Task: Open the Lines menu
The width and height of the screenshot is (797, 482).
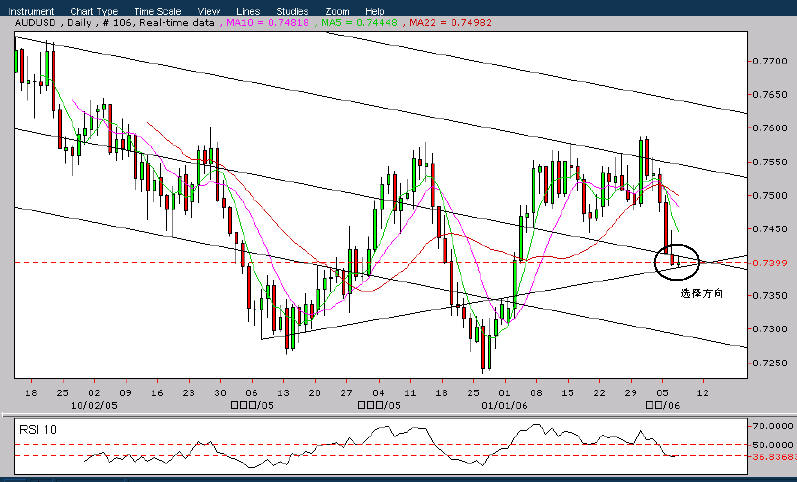Action: (x=248, y=11)
